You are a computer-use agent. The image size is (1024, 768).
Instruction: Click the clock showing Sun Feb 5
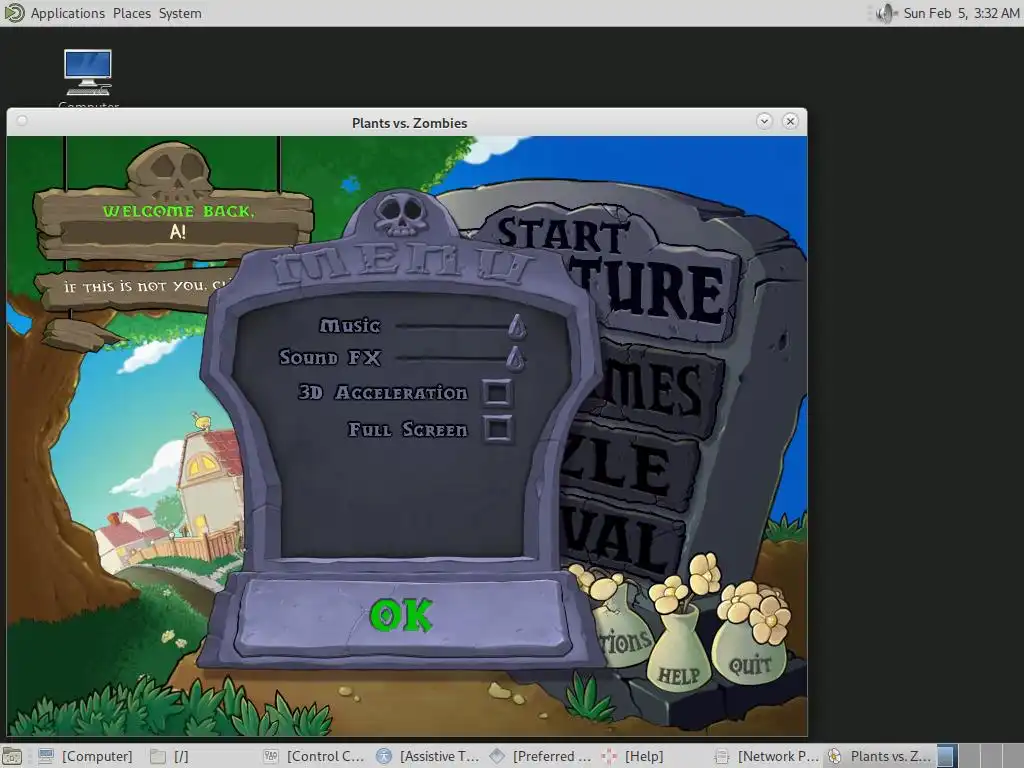pyautogui.click(x=961, y=13)
